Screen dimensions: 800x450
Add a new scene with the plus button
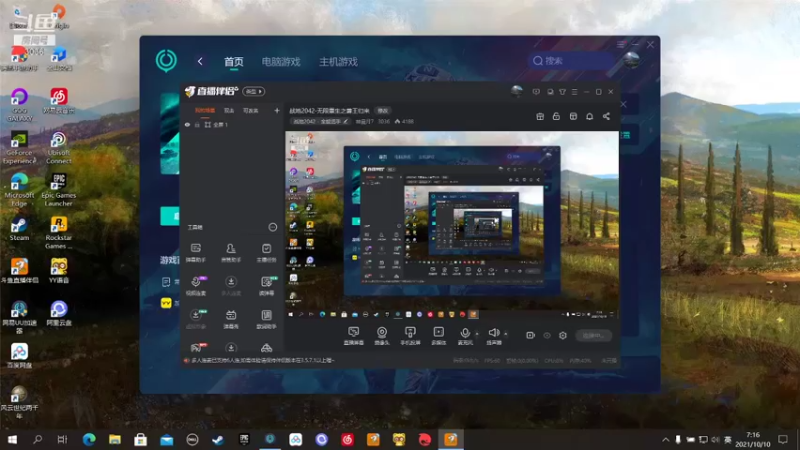277,110
